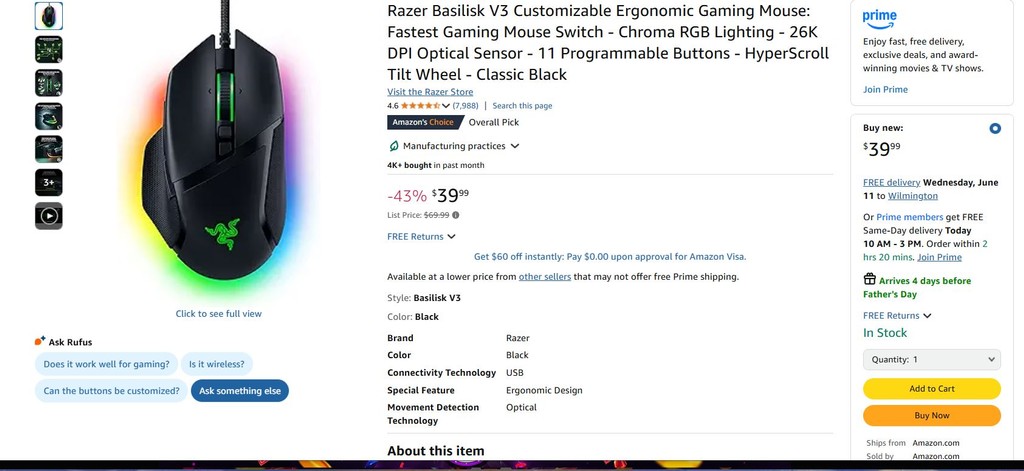Expand the Manufacturing practices section
The image size is (1024, 471).
click(x=515, y=146)
